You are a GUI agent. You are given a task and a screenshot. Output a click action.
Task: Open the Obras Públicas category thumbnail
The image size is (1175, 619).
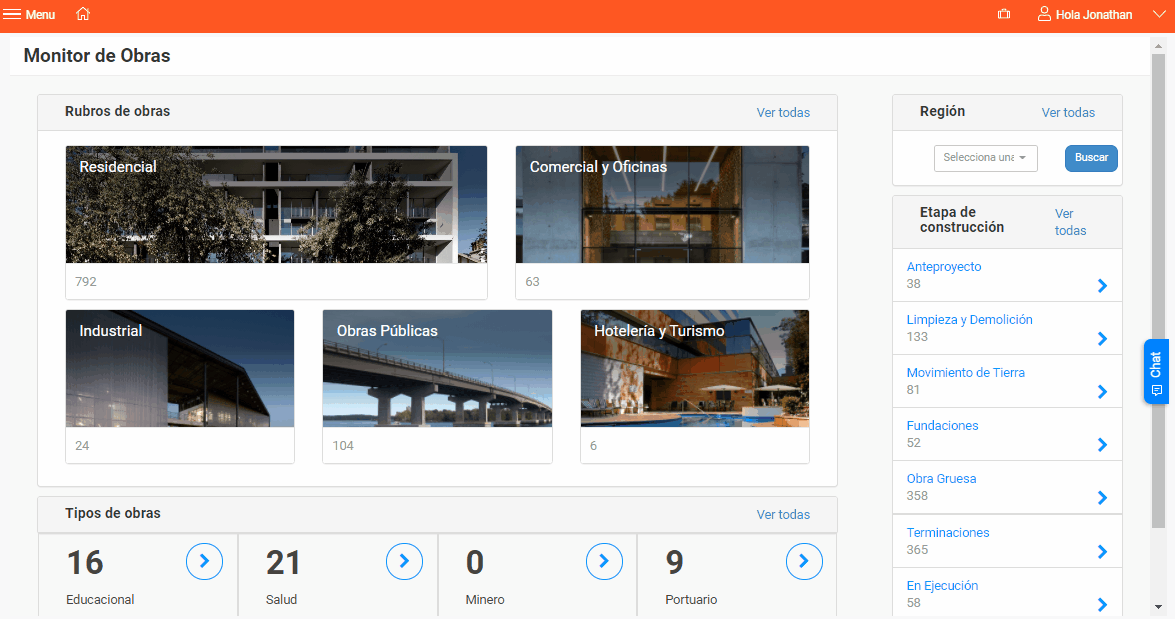coord(438,369)
